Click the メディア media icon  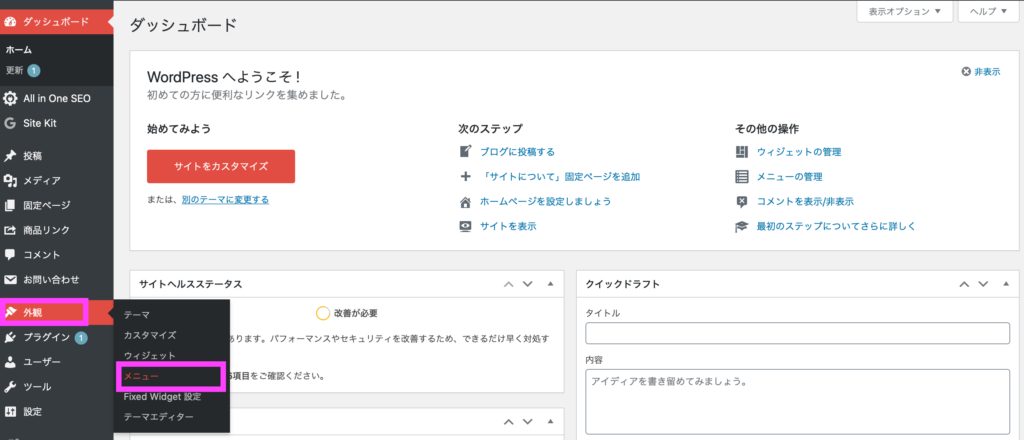click(10, 181)
